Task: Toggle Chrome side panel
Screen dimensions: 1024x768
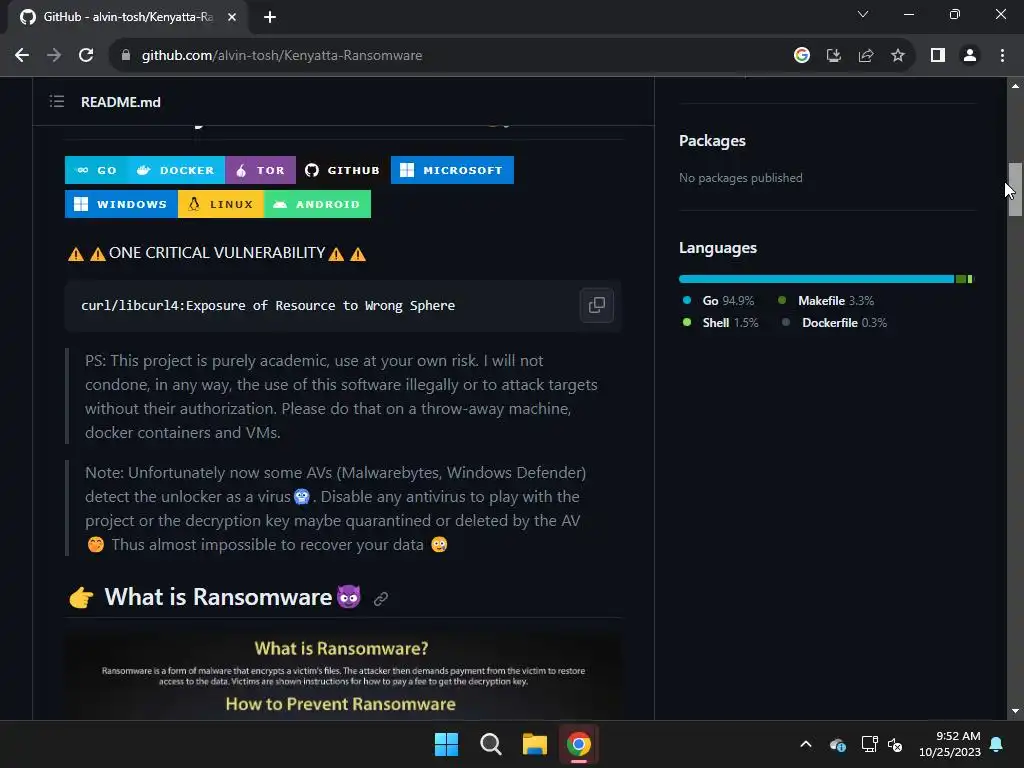Action: point(937,55)
